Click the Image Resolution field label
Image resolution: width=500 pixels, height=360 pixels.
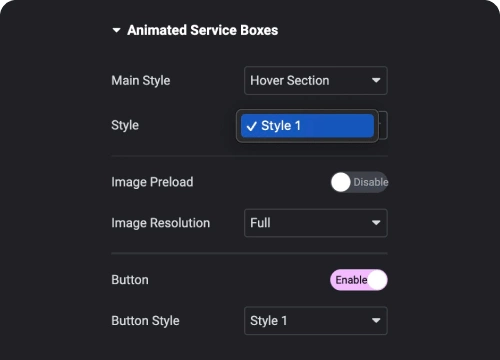161,223
